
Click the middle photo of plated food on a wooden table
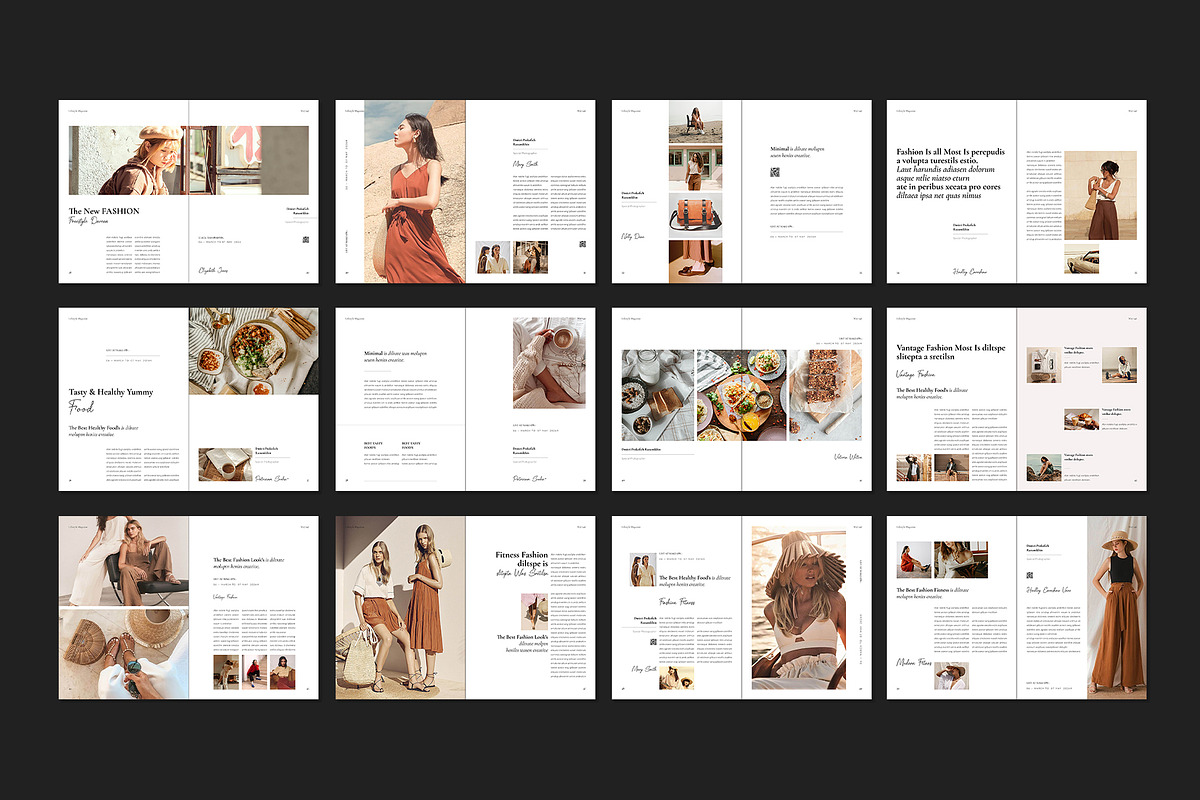[741, 396]
